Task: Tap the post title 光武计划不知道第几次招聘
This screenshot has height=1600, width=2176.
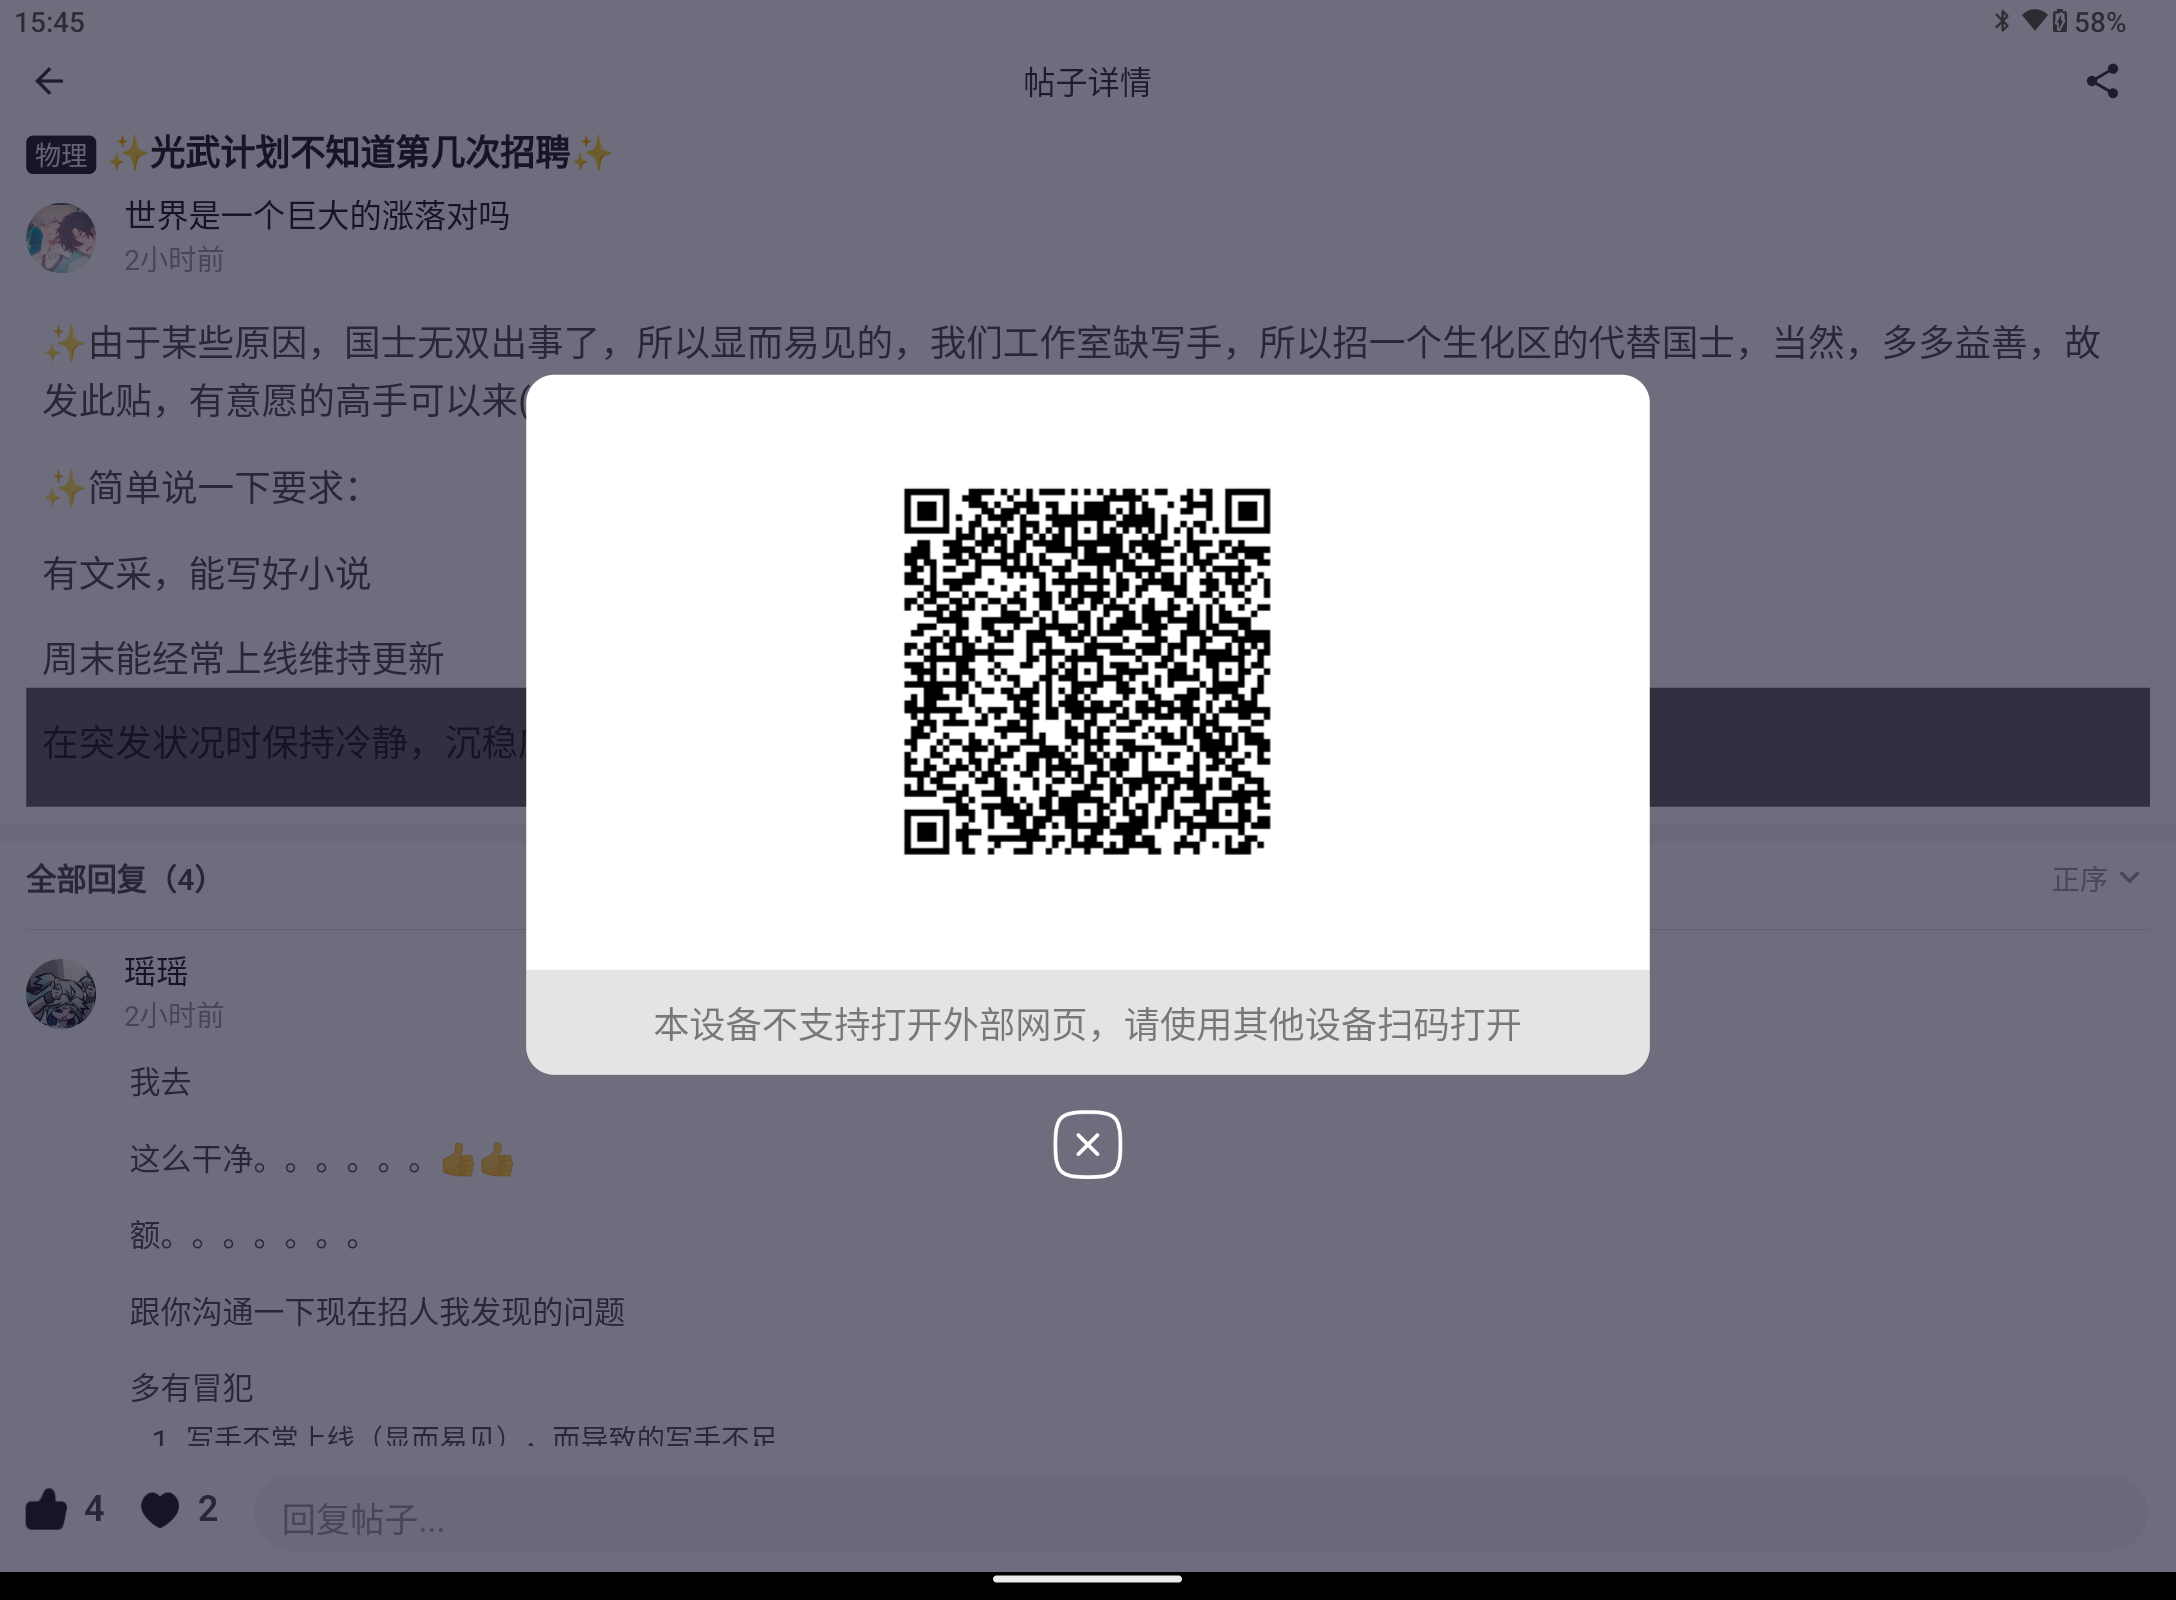Action: pyautogui.click(x=360, y=153)
